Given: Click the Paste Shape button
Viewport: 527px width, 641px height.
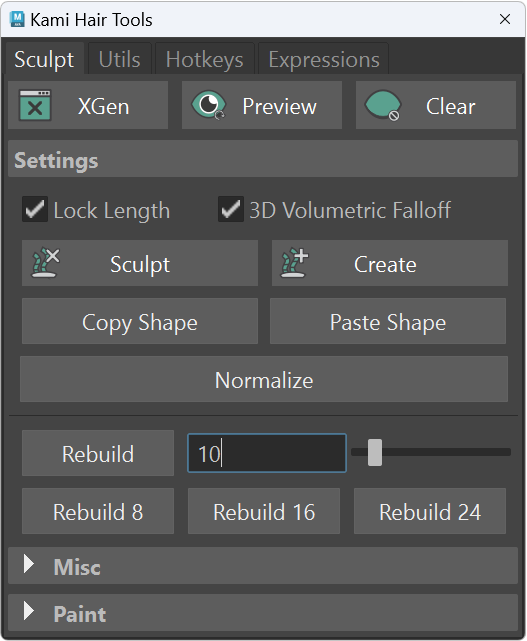Looking at the screenshot, I should tap(388, 321).
